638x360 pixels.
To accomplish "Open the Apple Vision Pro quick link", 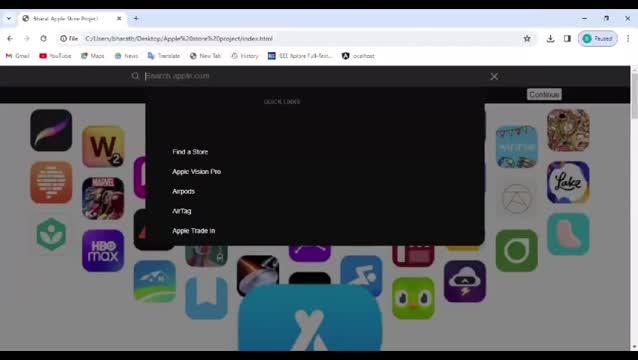I will pos(197,172).
